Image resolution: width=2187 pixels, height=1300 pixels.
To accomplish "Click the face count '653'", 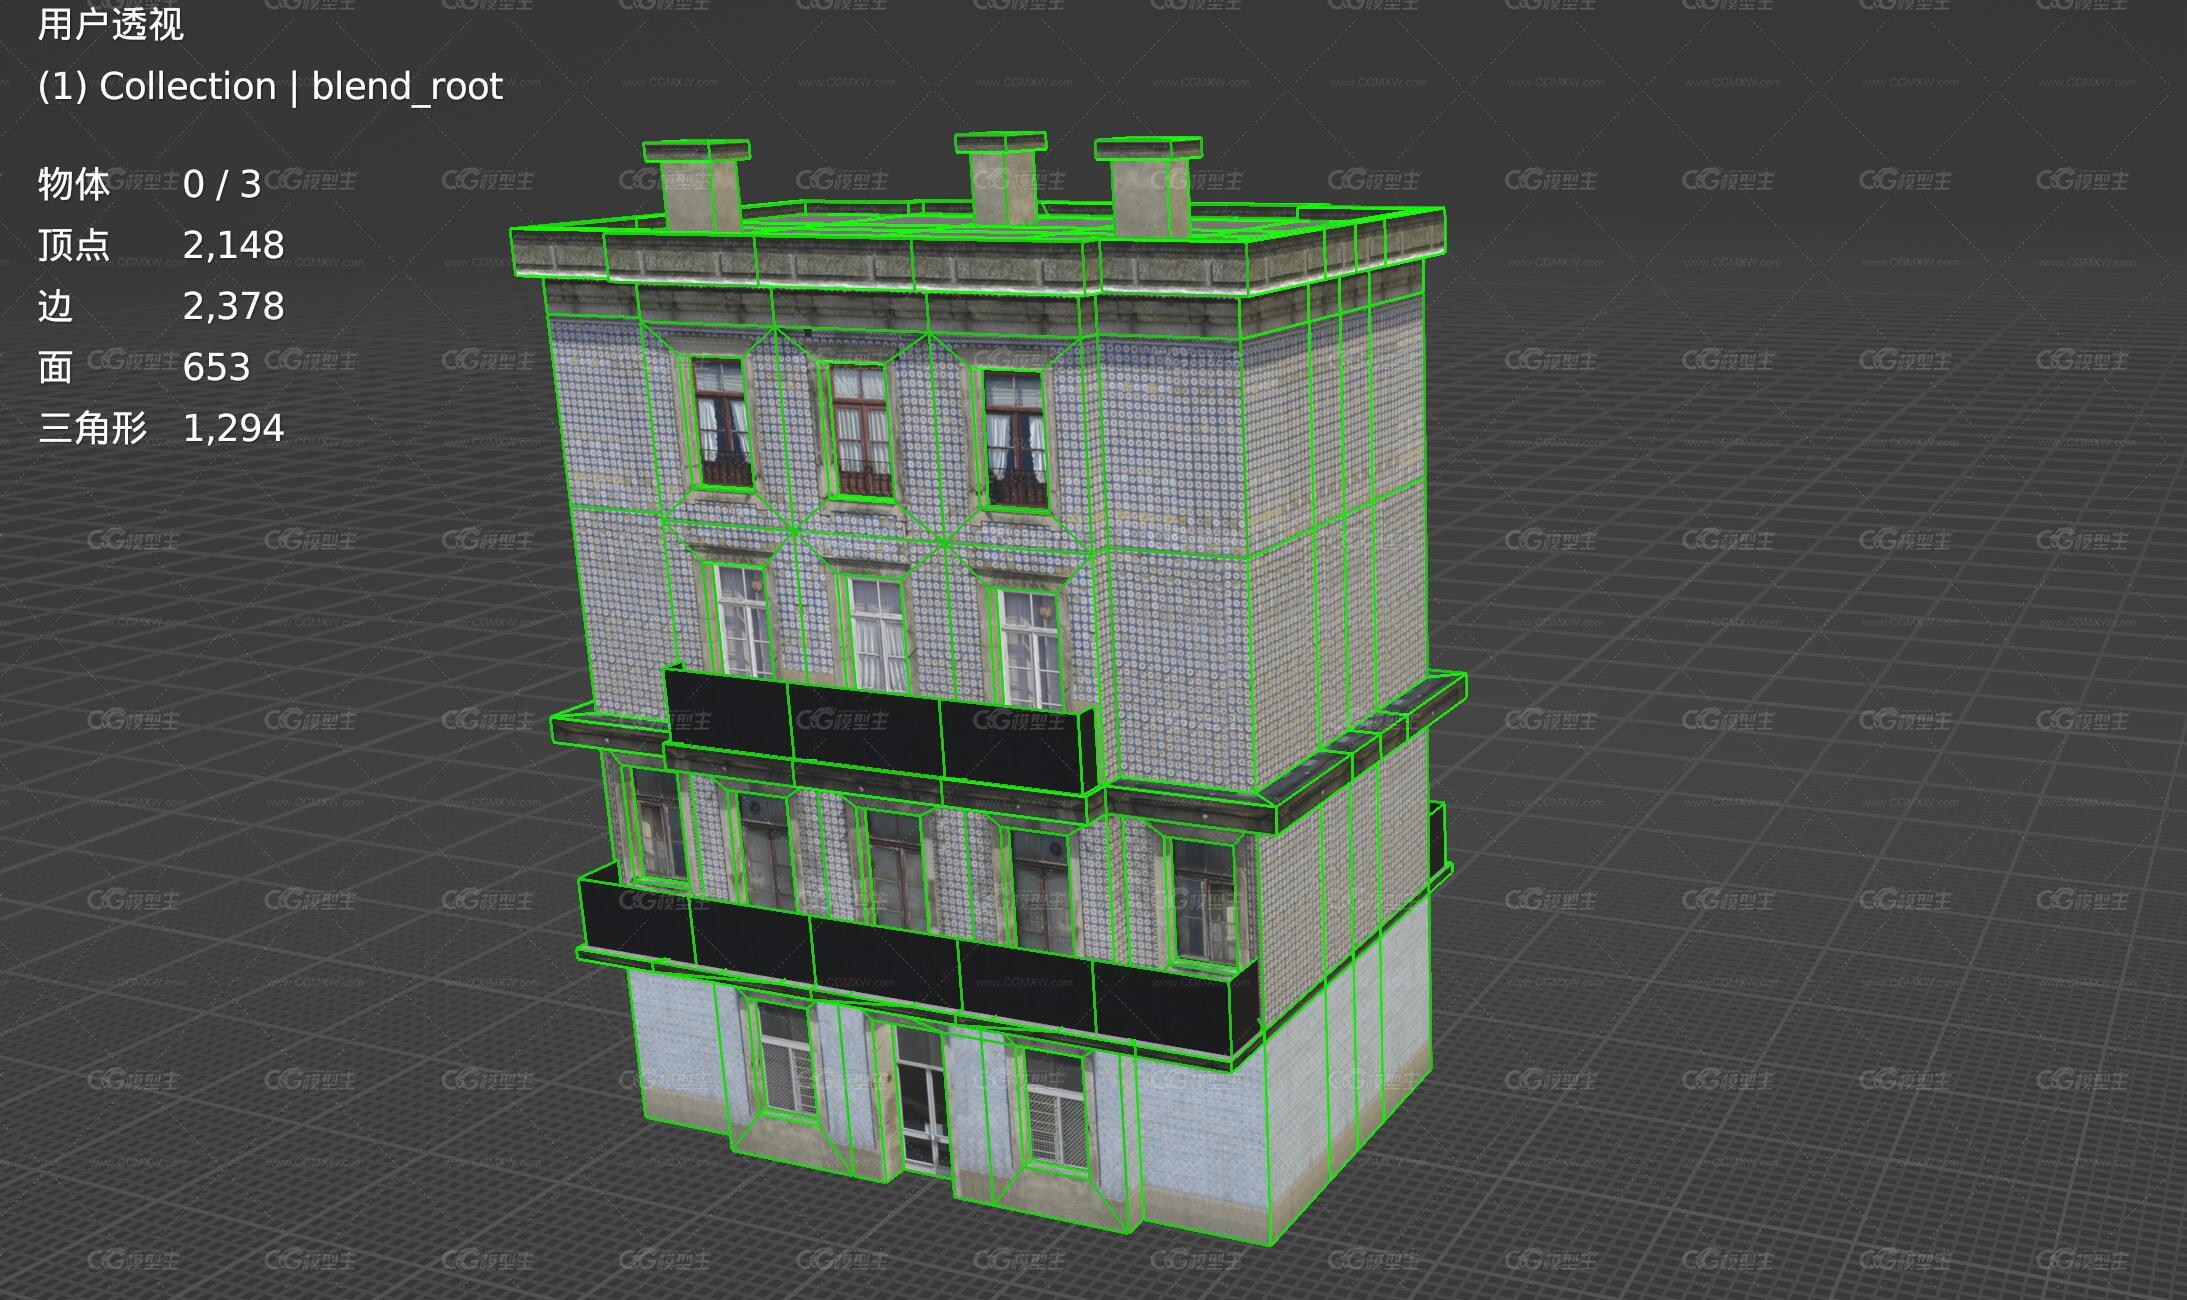I will (217, 367).
